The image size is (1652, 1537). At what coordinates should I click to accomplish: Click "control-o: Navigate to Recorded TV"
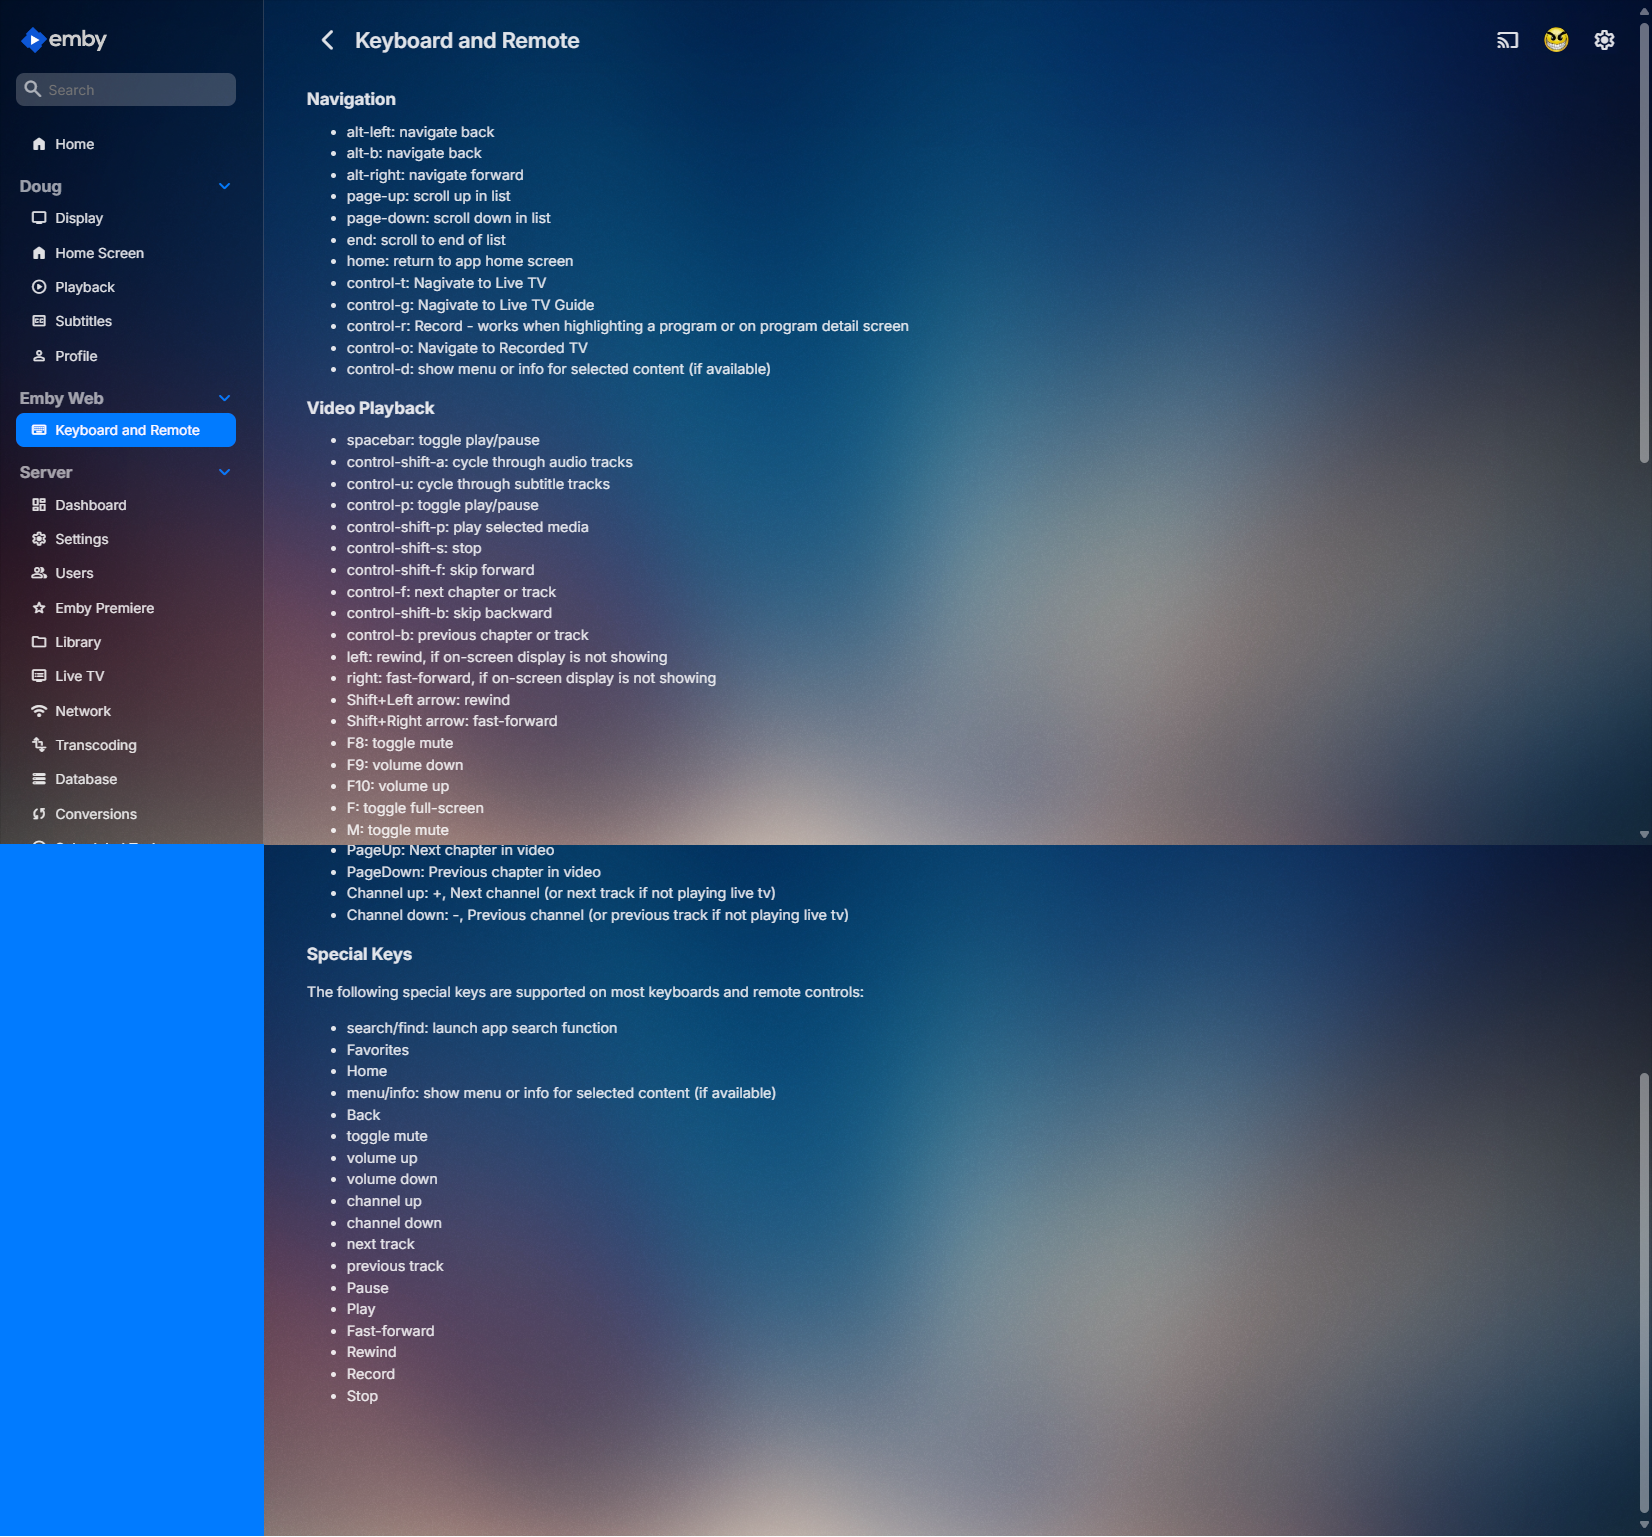(467, 348)
